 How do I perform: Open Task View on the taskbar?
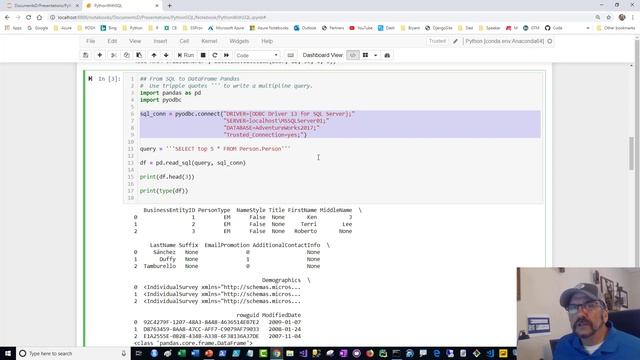139,353
